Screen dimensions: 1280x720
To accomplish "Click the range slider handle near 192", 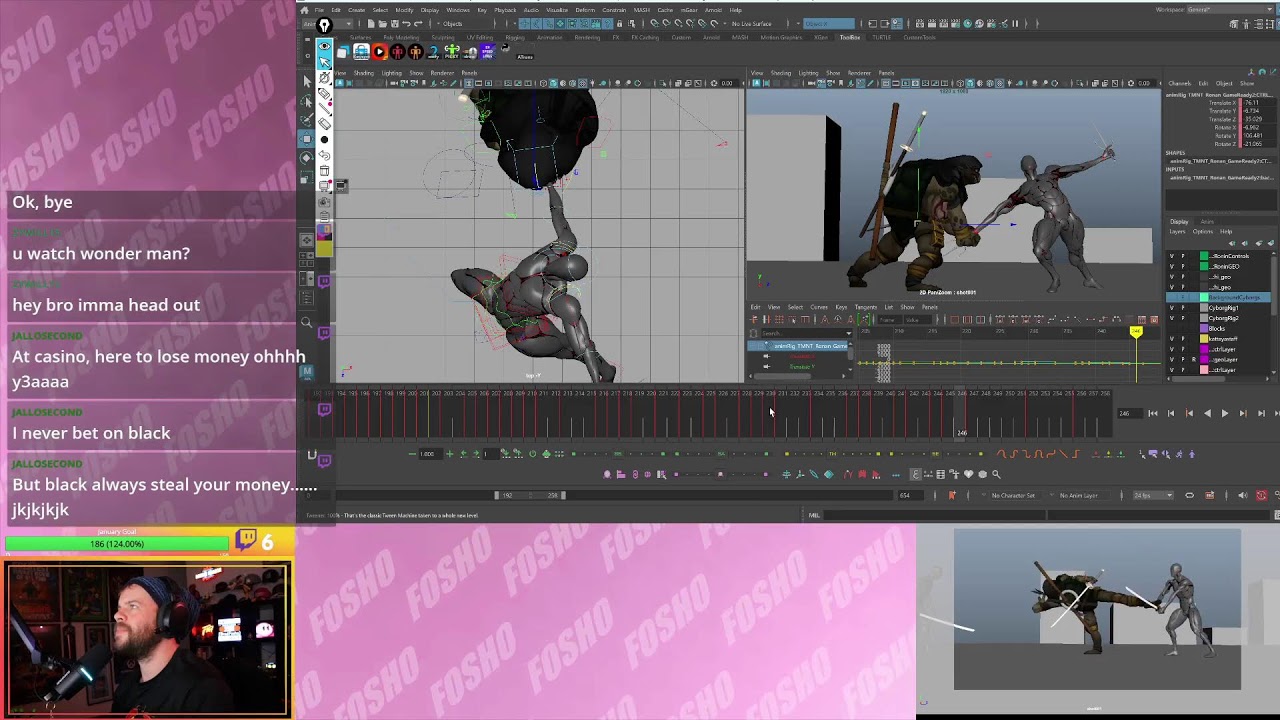I will point(498,495).
